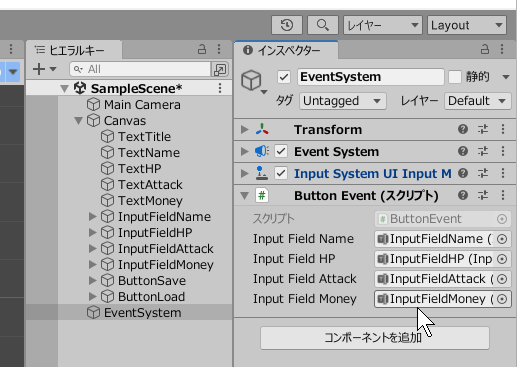
Task: Open the Static flags dropdown arrow
Action: click(x=506, y=77)
